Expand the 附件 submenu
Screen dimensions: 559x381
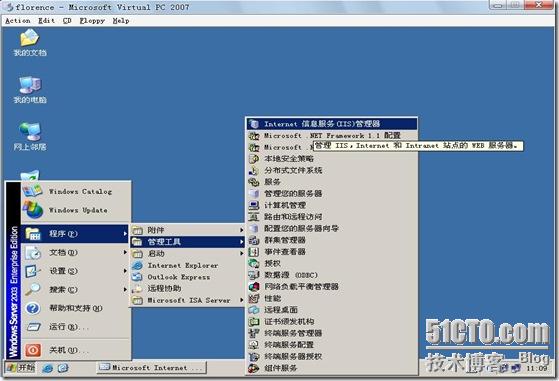click(x=188, y=230)
